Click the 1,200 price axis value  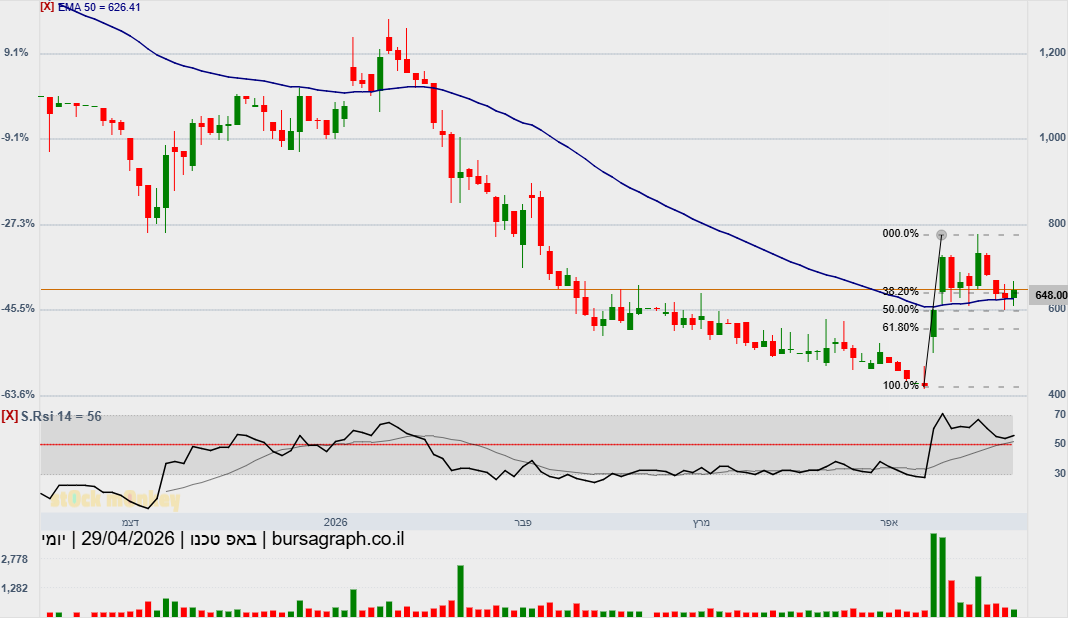pyautogui.click(x=1052, y=52)
